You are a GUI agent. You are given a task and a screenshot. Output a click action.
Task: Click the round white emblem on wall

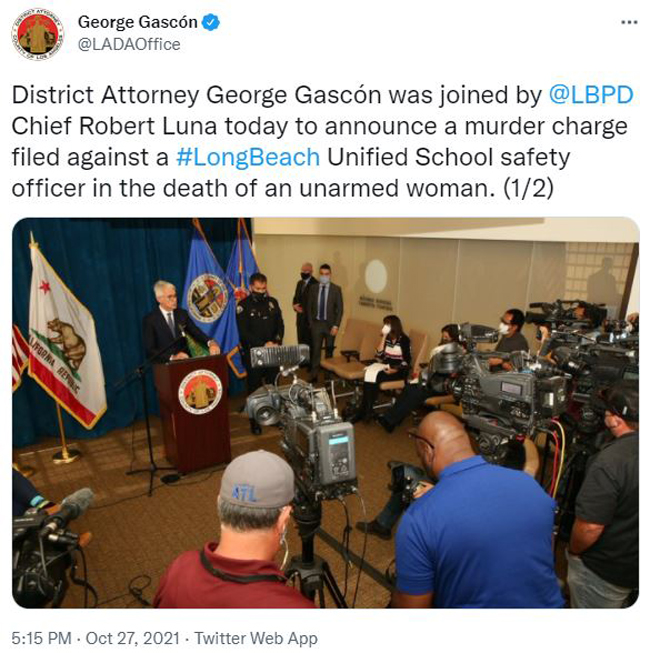376,276
